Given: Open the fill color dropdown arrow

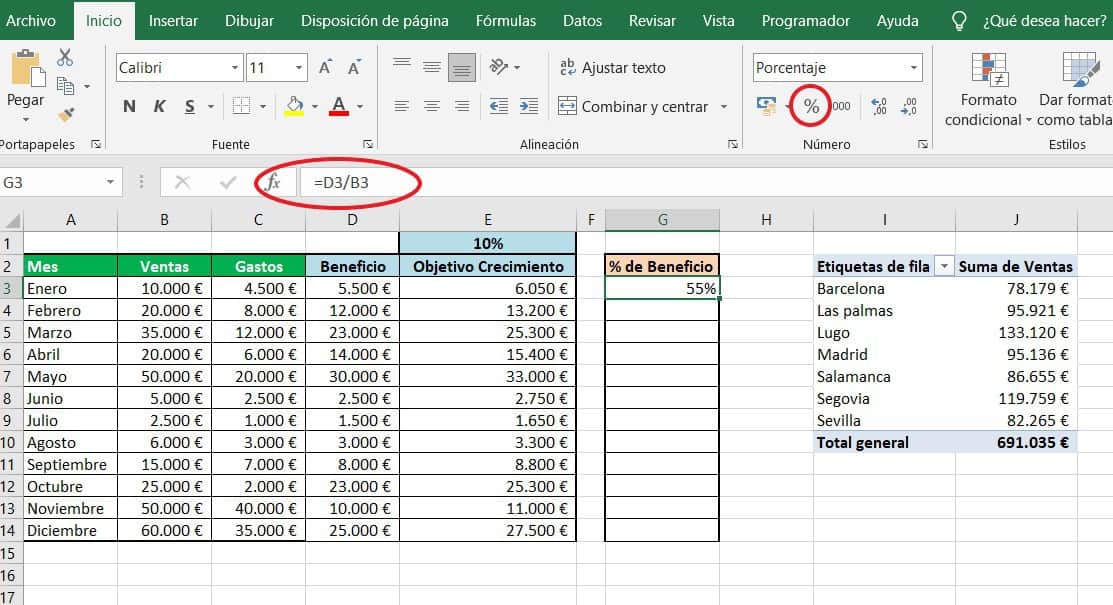Looking at the screenshot, I should click(x=314, y=107).
